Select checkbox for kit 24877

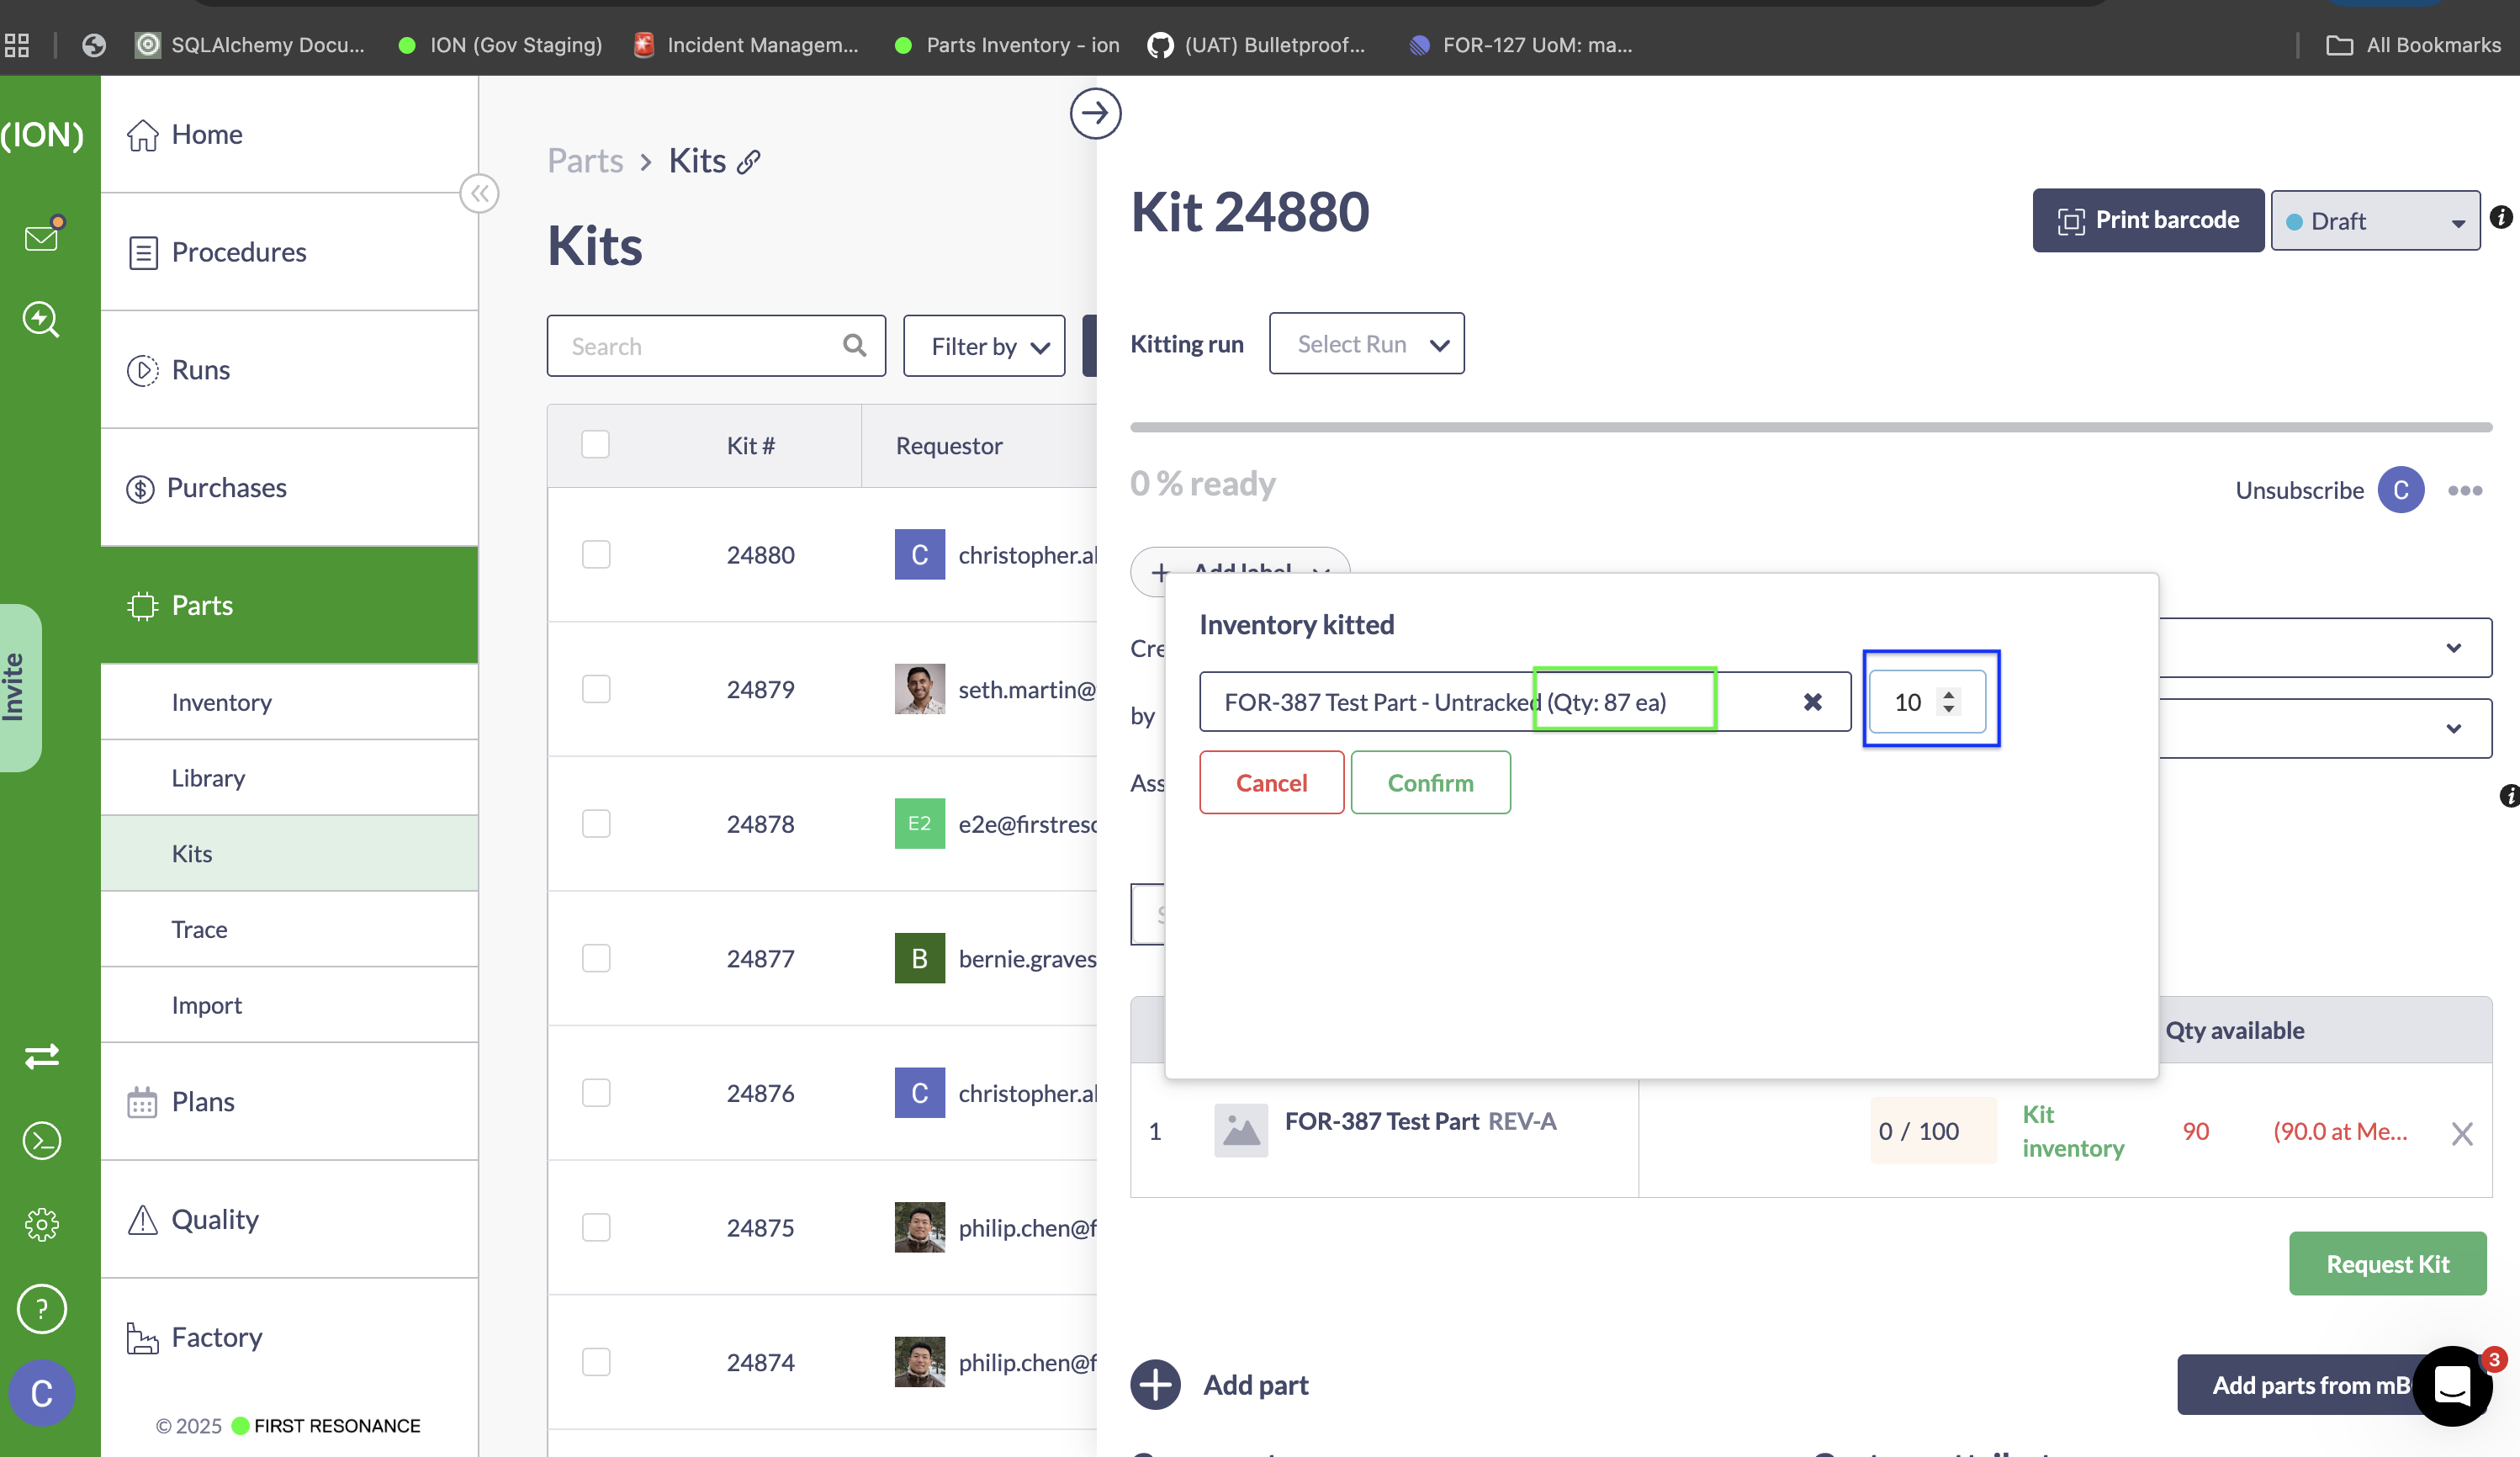tap(596, 958)
